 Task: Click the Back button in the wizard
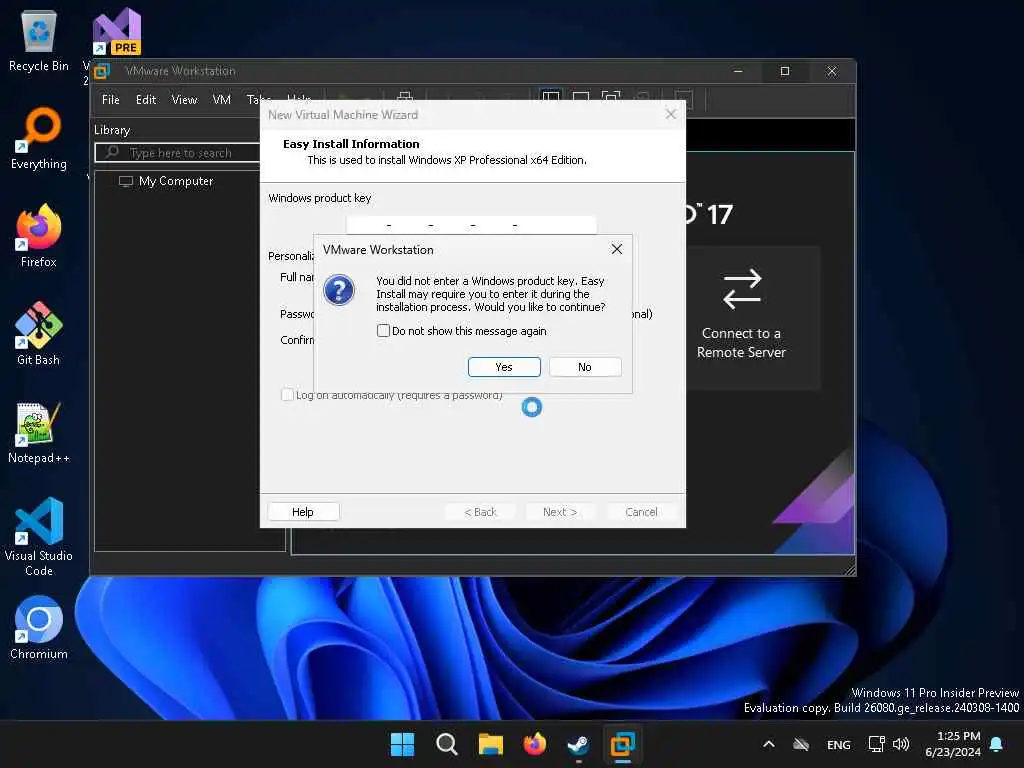480,512
